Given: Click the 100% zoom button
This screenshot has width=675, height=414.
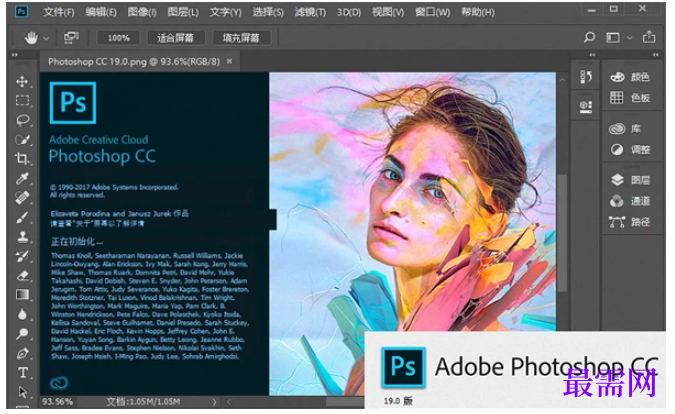Looking at the screenshot, I should coord(118,38).
